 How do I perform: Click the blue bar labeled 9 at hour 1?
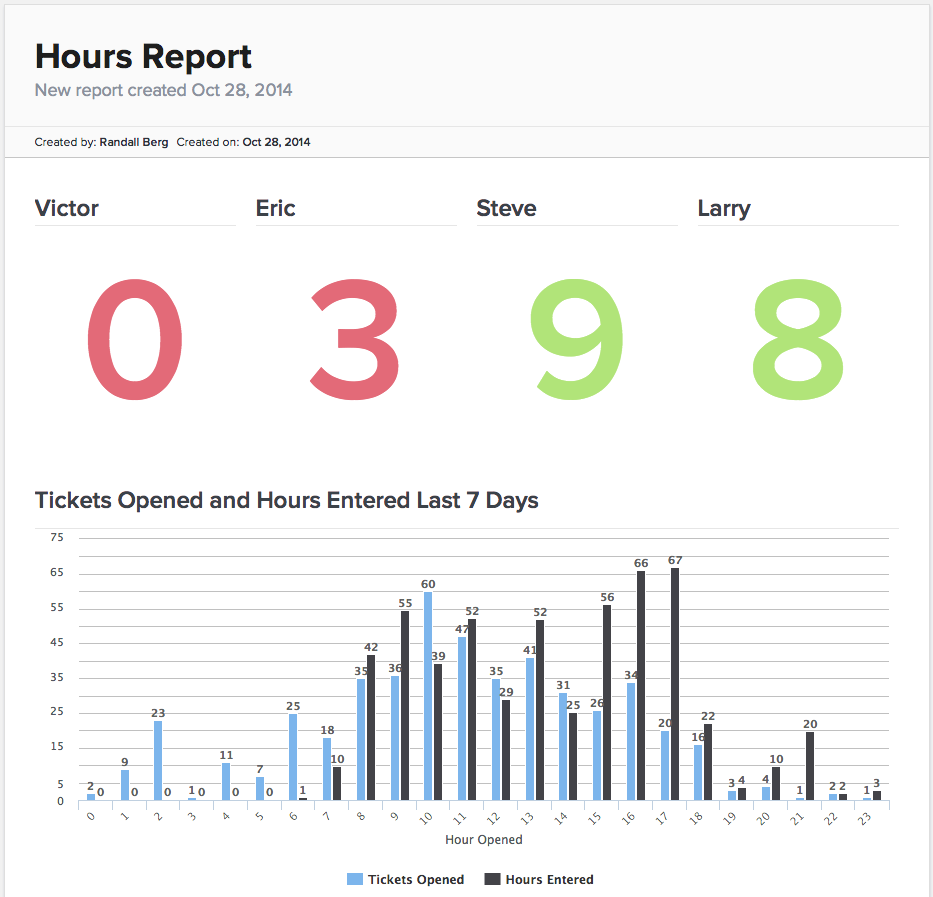(125, 785)
